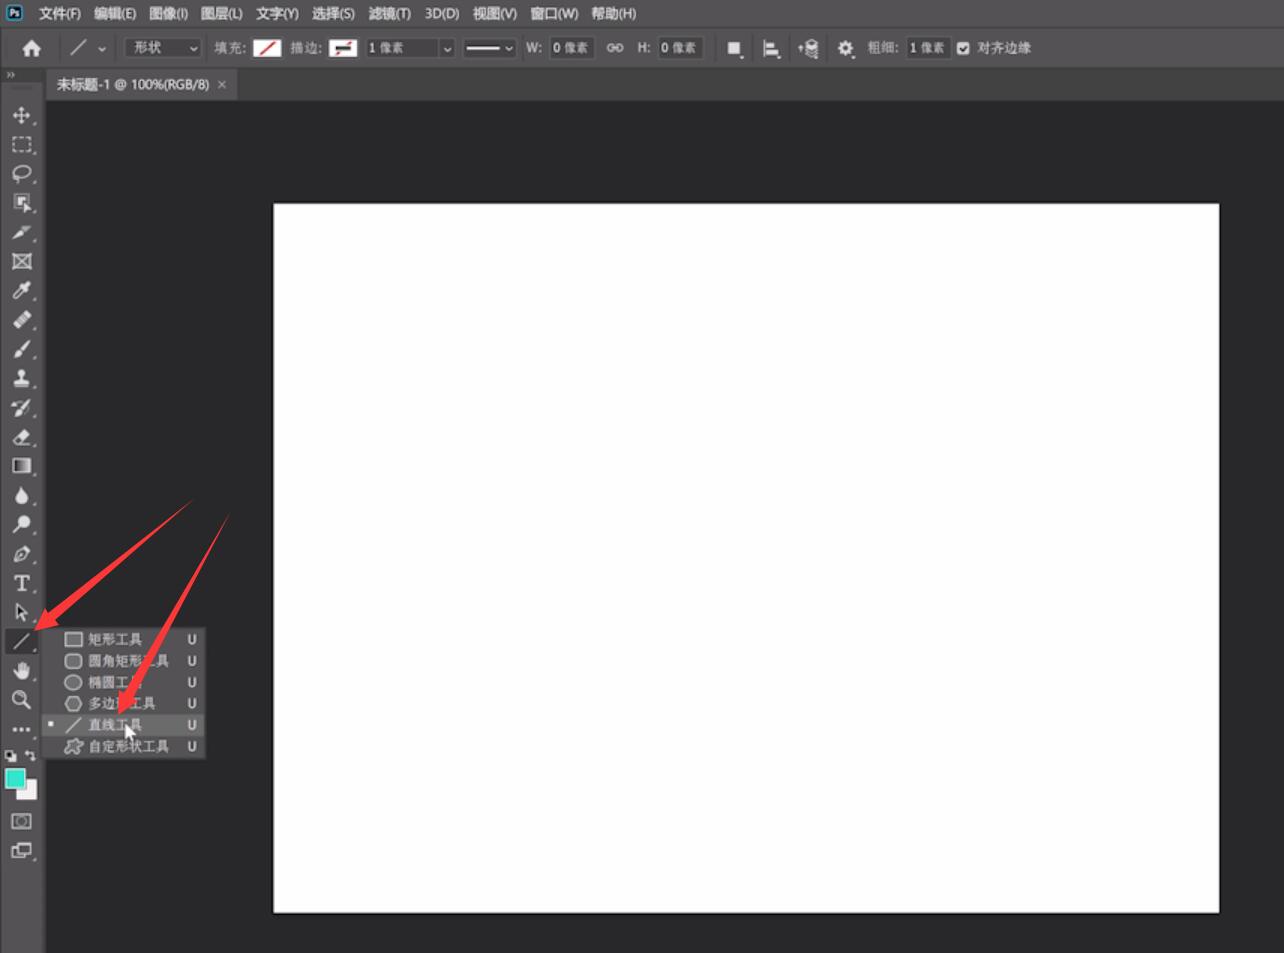Choose 多边形工具 from the flyout
Image resolution: width=1284 pixels, height=953 pixels.
[124, 703]
